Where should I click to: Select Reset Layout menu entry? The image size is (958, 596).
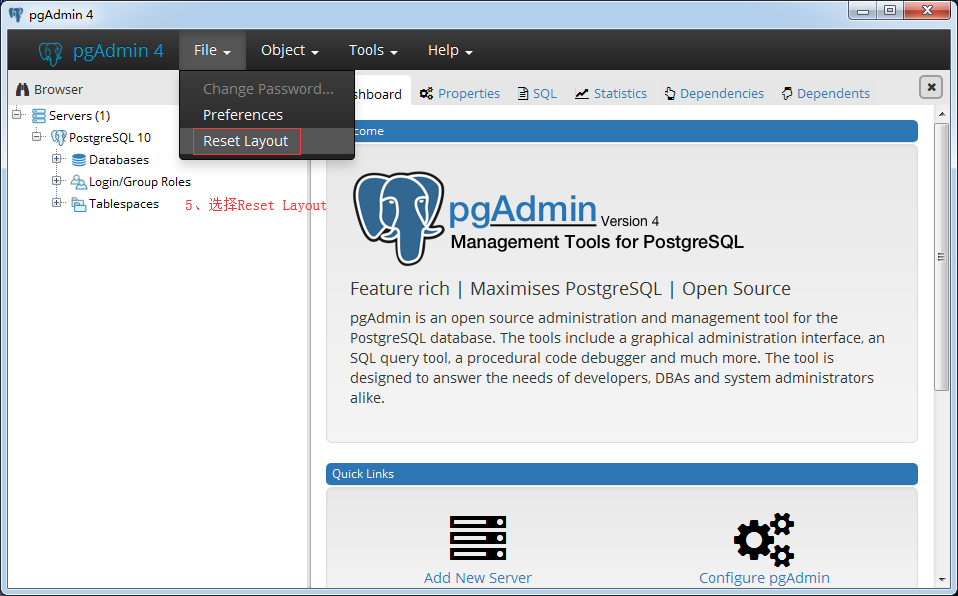(268, 141)
